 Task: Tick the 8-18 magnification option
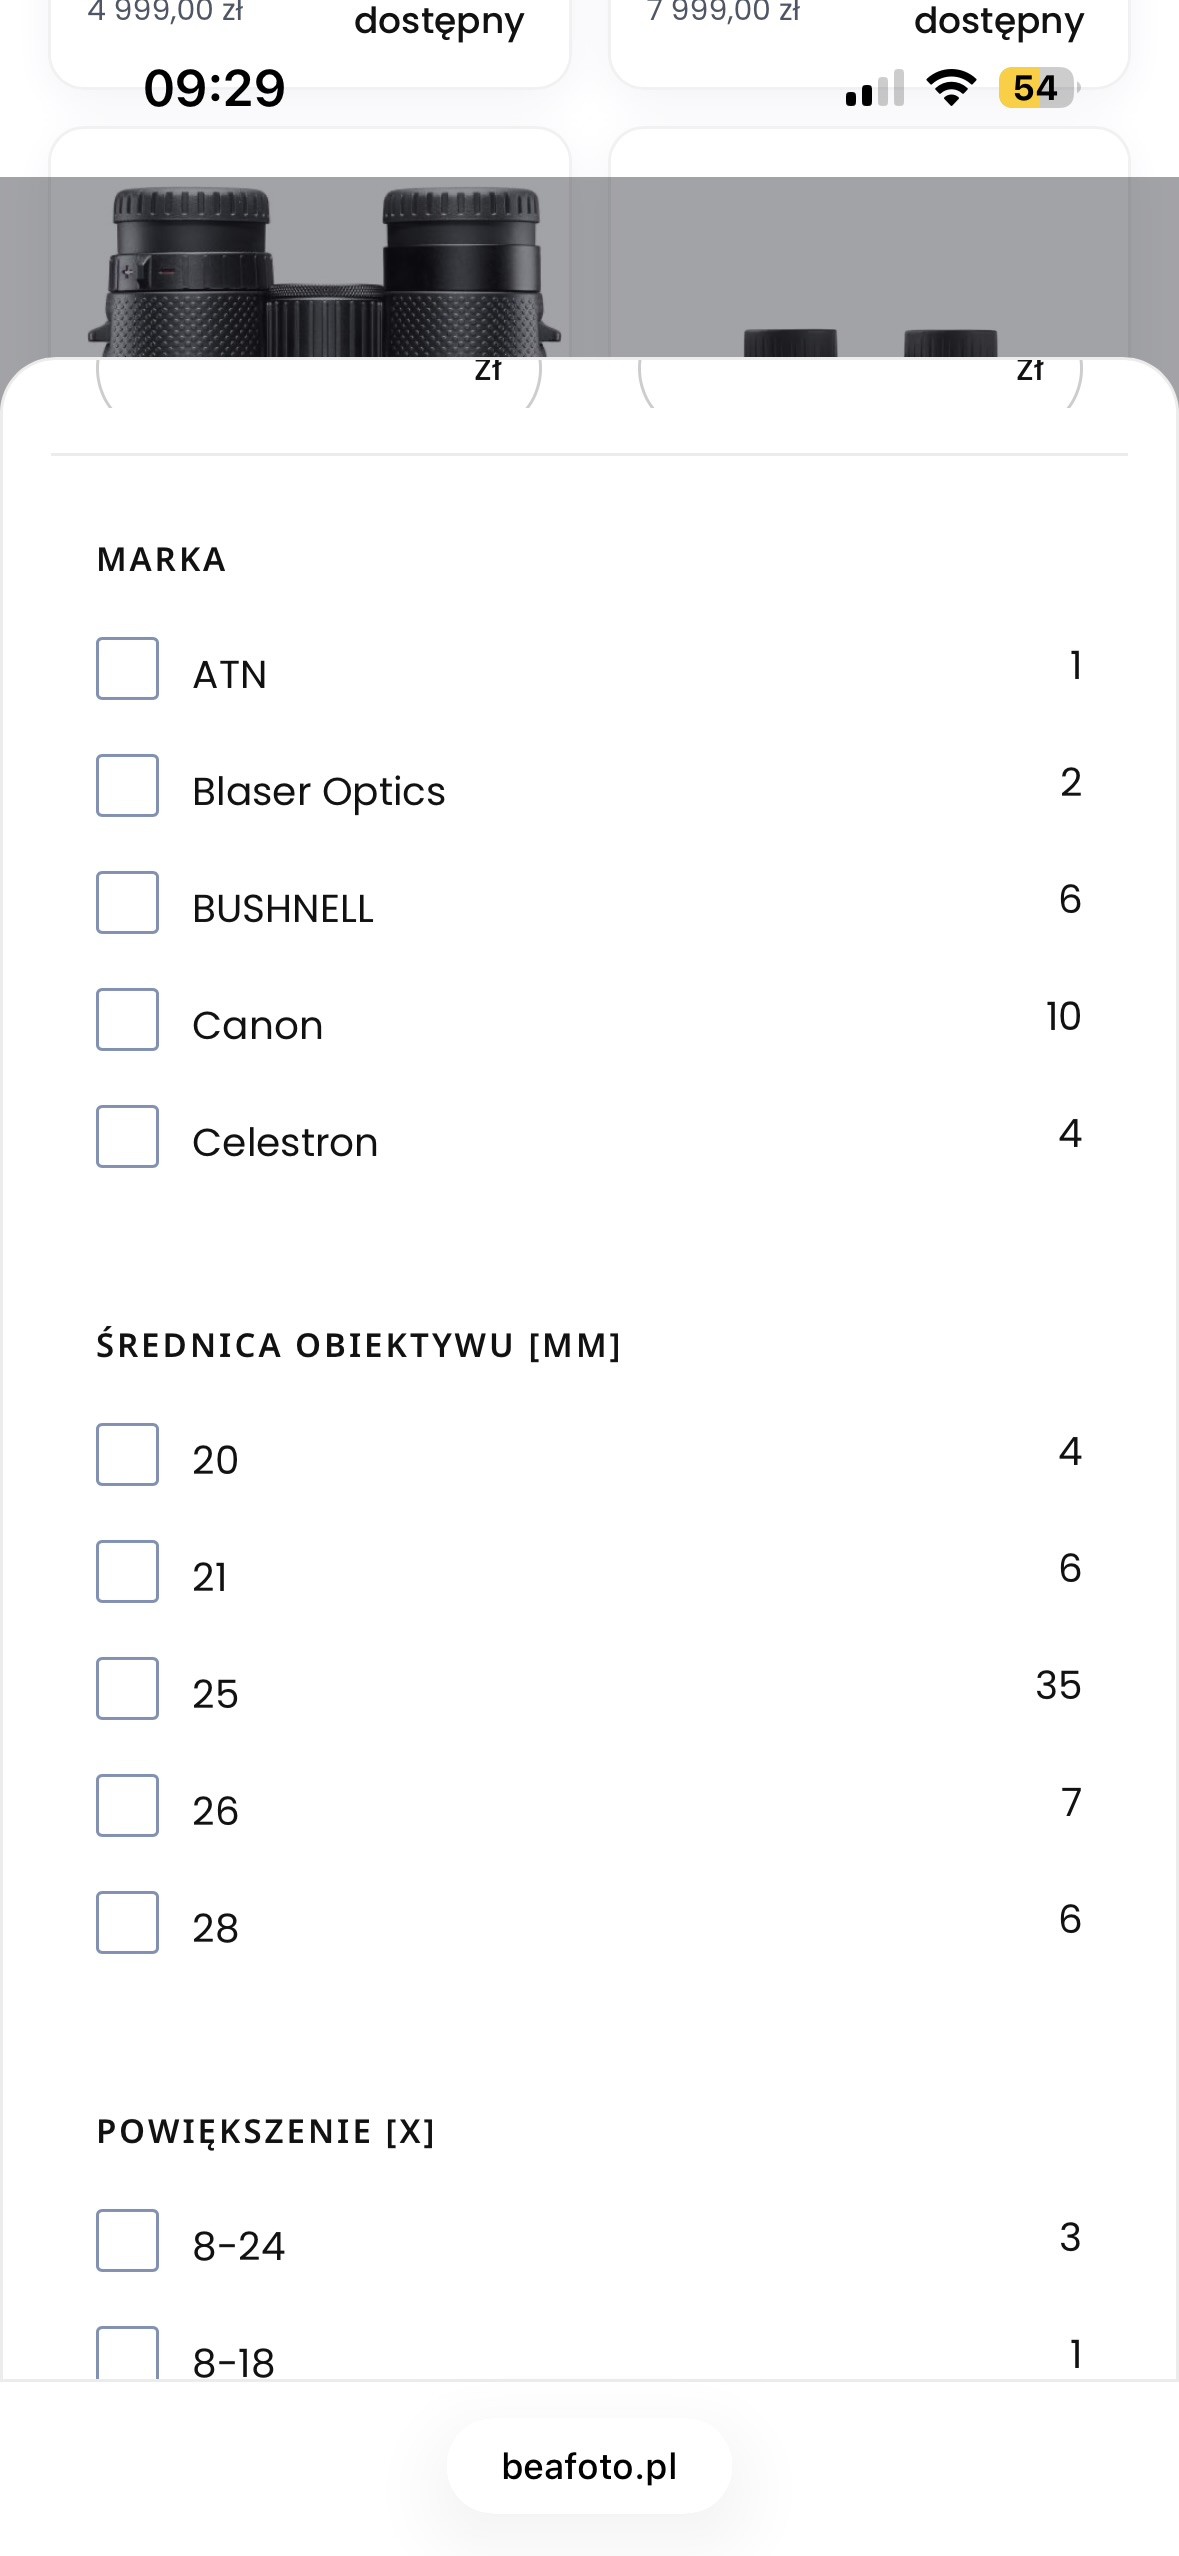[127, 2353]
